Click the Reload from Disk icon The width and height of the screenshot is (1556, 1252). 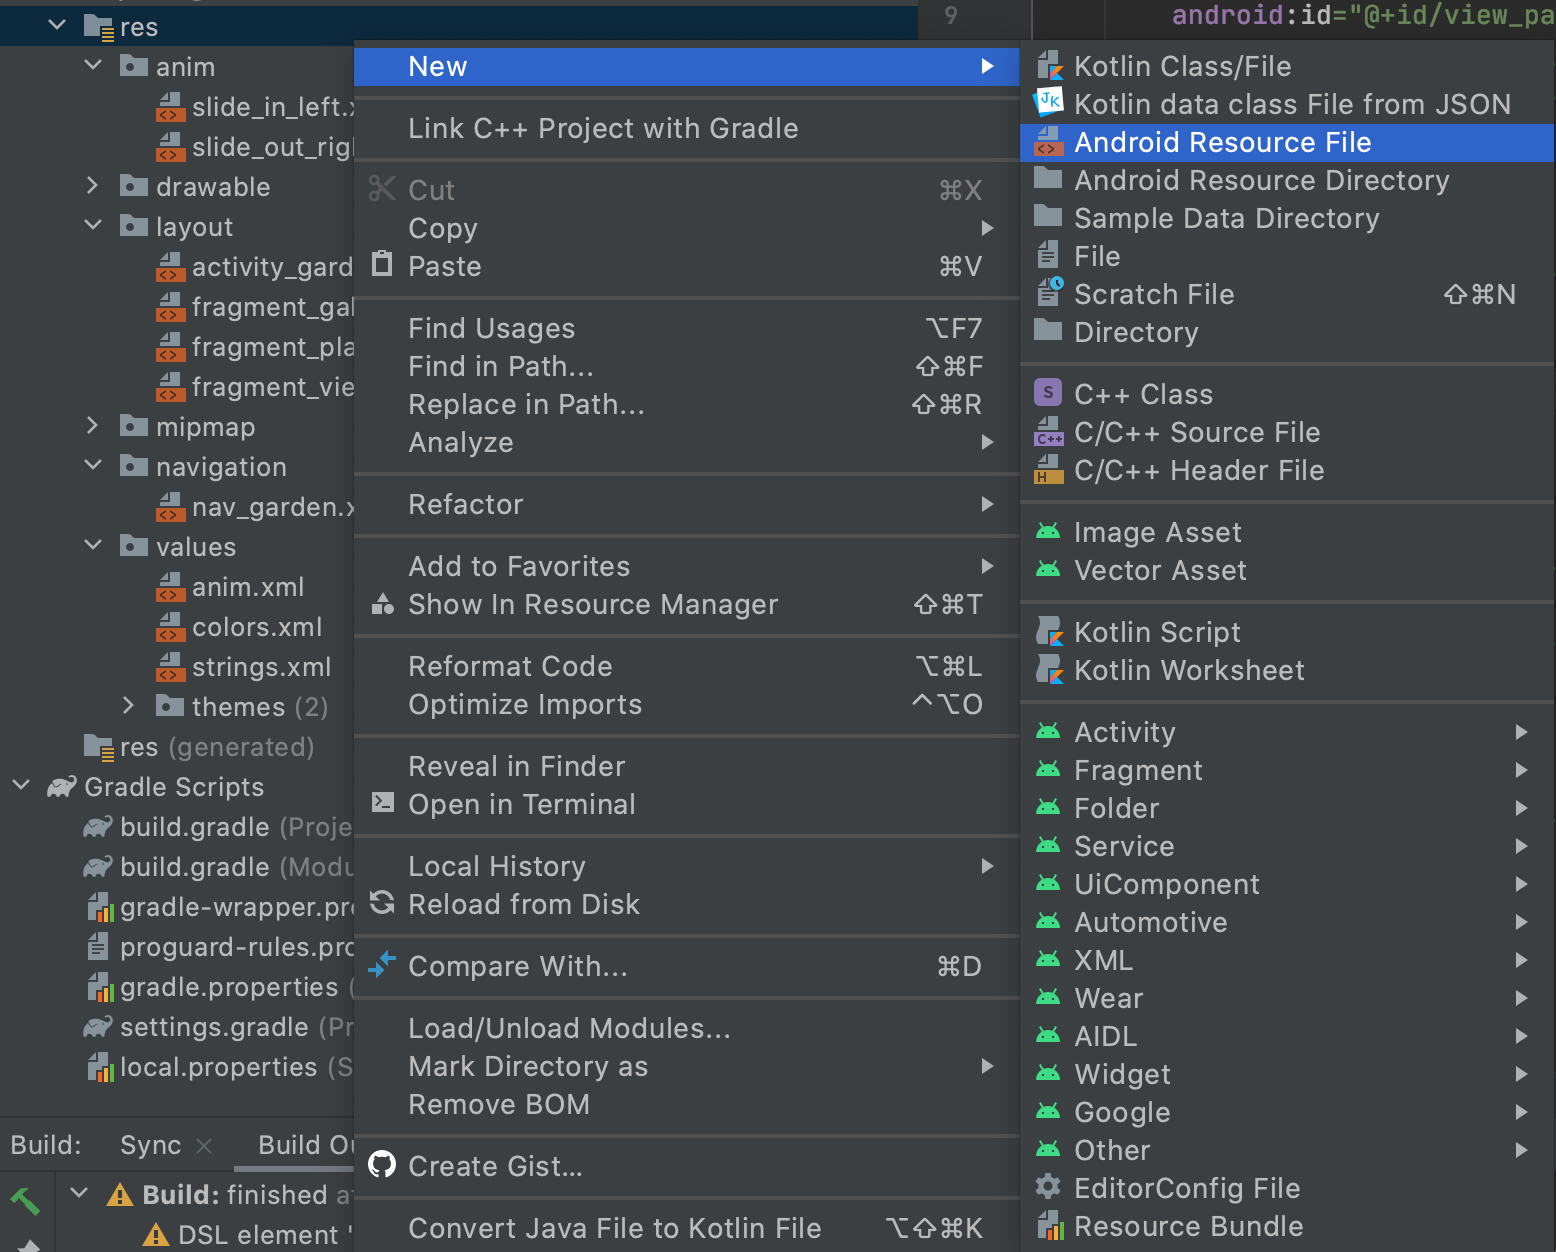(x=382, y=904)
